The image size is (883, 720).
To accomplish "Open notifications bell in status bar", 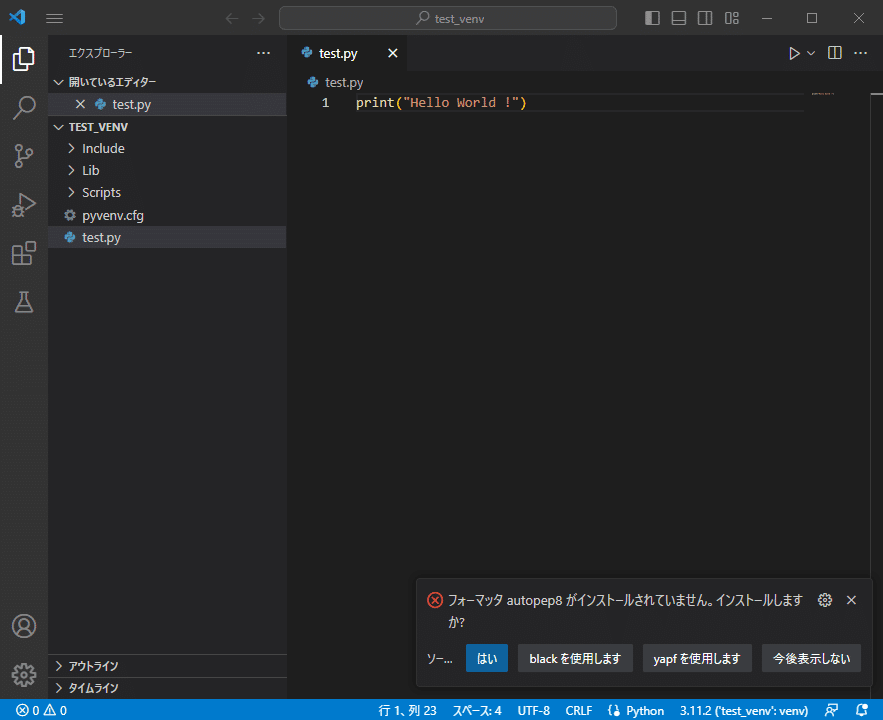I will coord(862,710).
